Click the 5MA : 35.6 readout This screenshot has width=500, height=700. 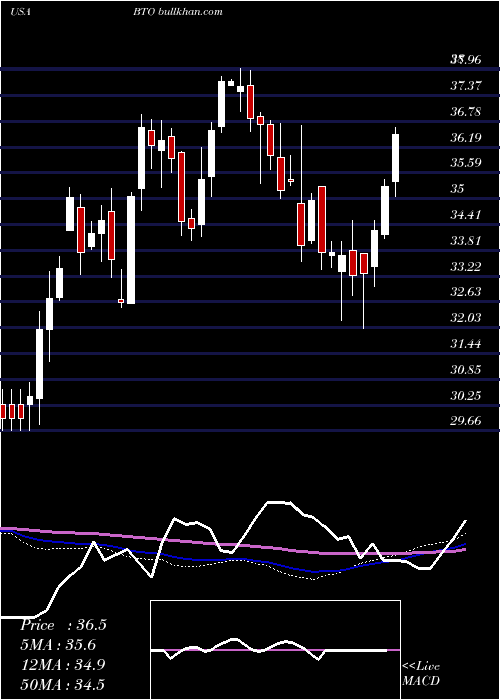pos(58,645)
